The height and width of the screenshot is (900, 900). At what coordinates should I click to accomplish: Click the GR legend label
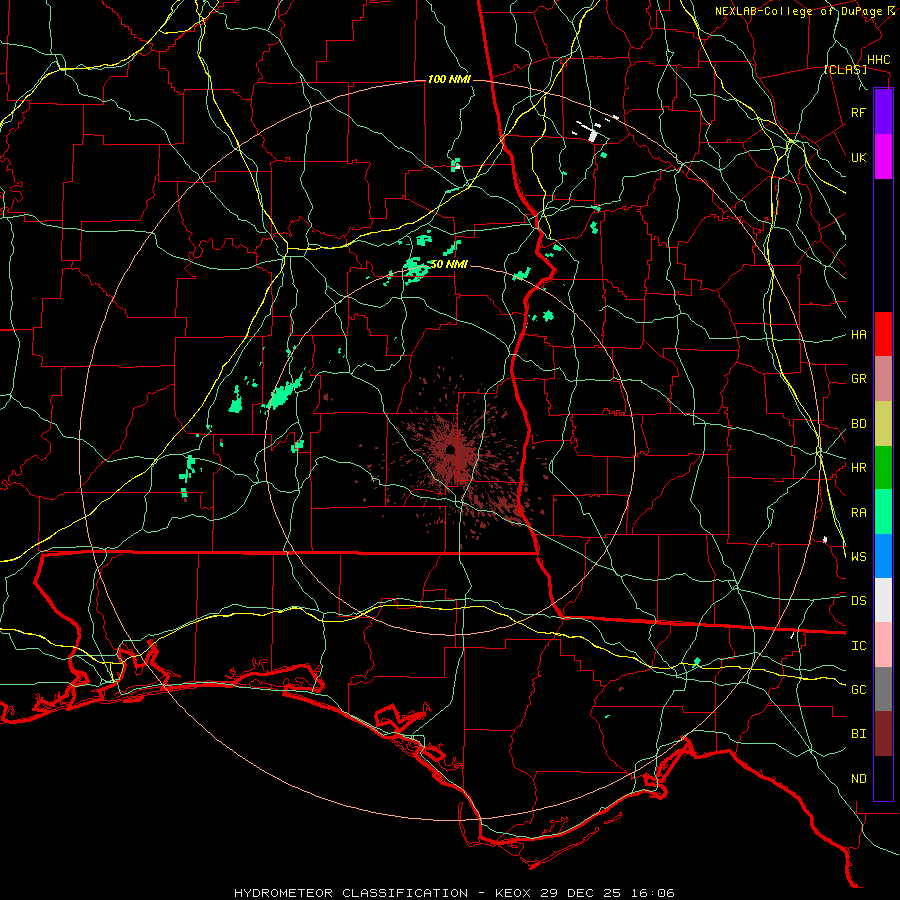tap(858, 379)
